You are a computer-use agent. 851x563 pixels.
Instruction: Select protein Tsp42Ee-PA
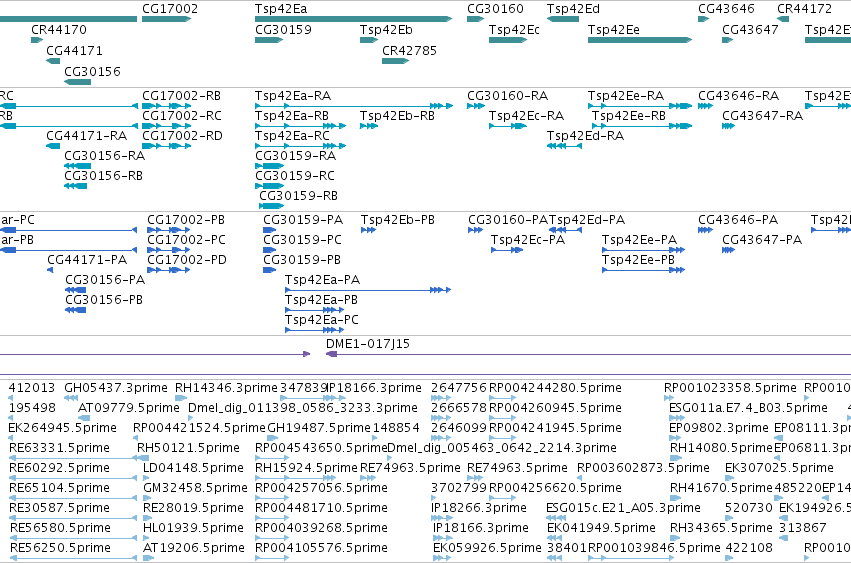click(x=639, y=240)
